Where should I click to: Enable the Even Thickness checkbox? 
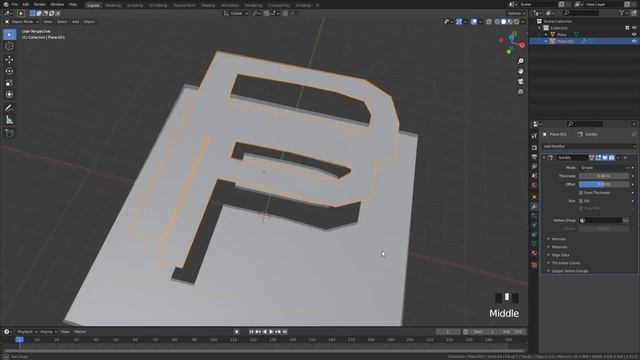[581, 193]
